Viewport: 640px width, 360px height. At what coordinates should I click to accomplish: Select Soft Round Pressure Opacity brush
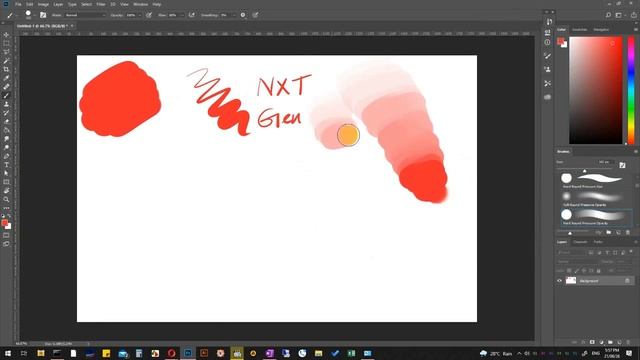[595, 198]
